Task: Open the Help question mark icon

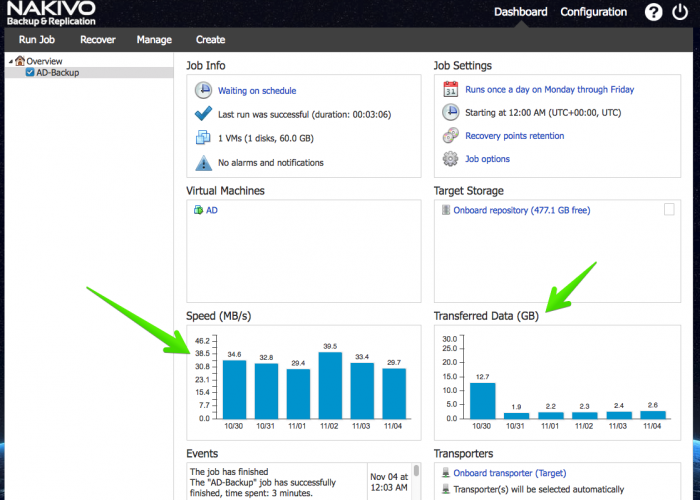Action: [x=653, y=12]
